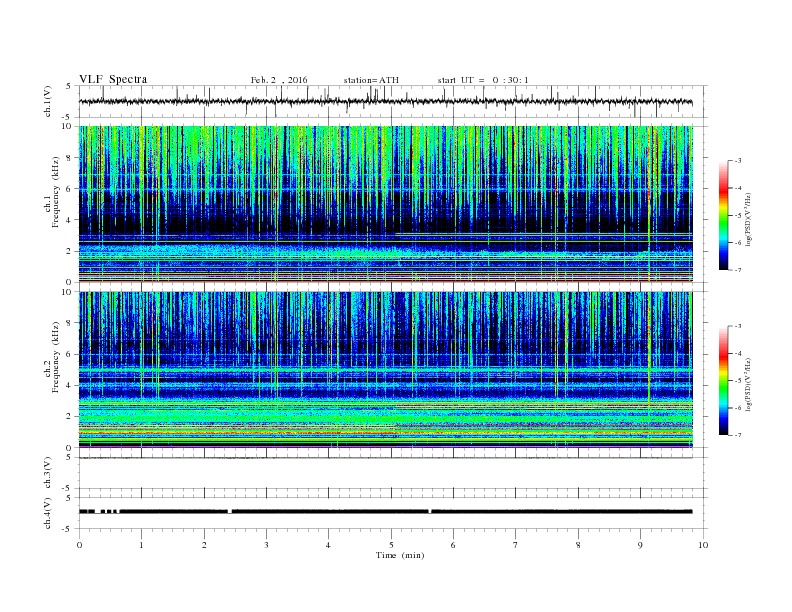Click the "station=ATH" header text

click(x=371, y=80)
